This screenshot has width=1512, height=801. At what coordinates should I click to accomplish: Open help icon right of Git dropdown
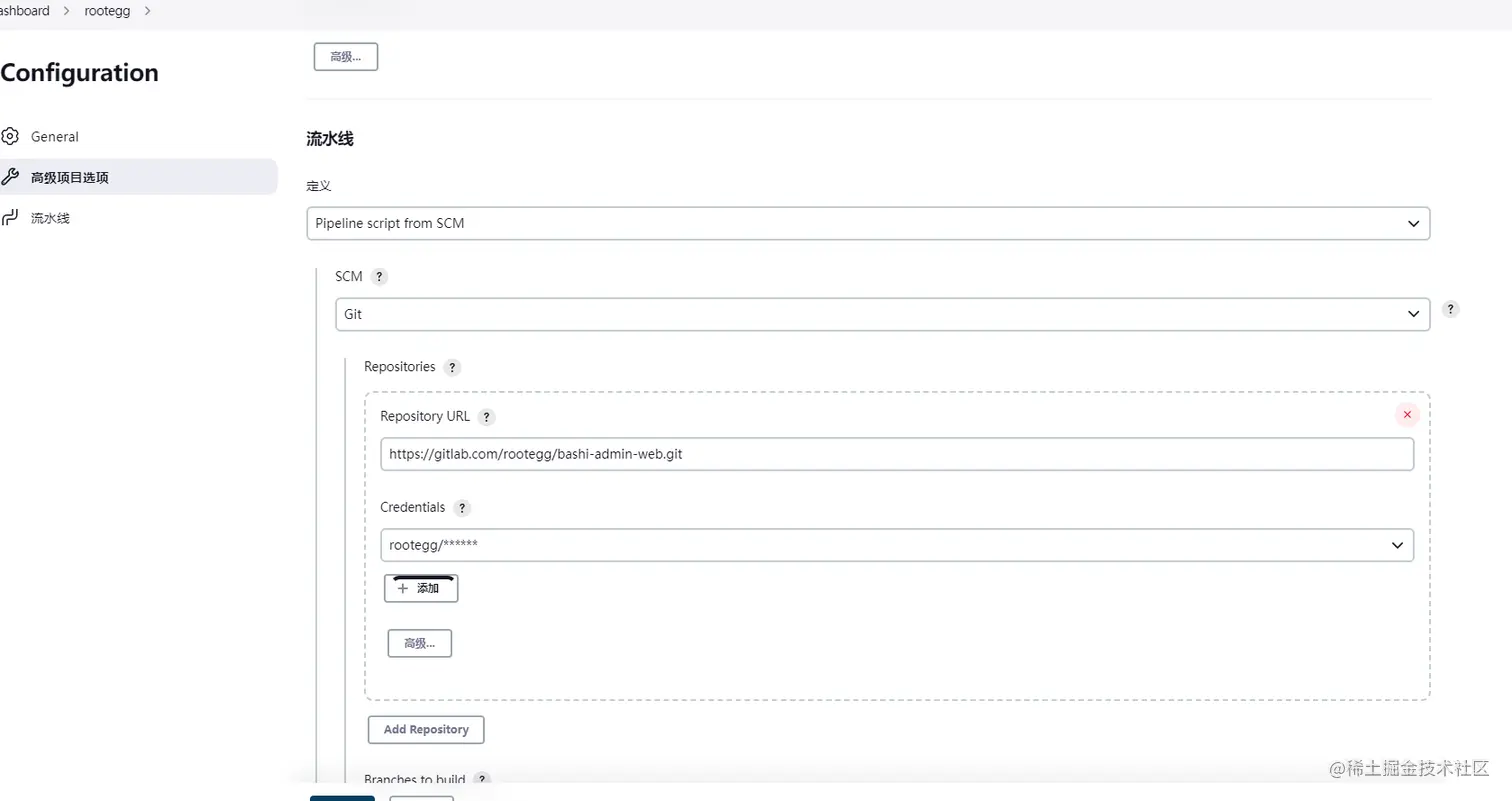pyautogui.click(x=1451, y=309)
